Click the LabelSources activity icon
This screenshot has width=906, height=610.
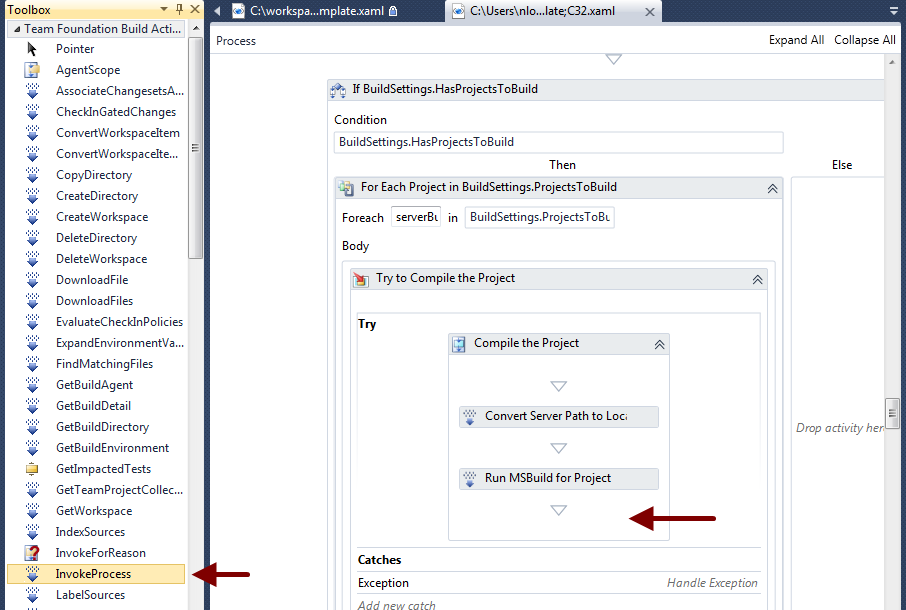click(32, 595)
